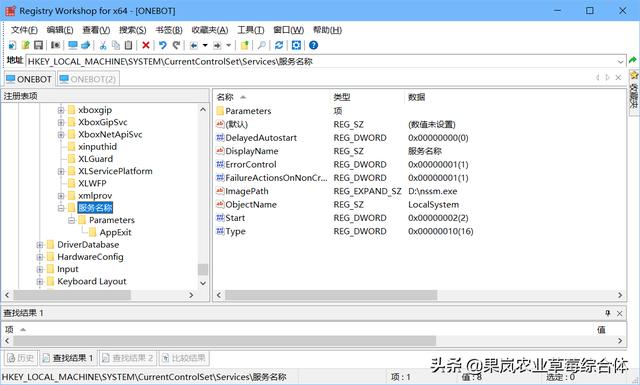Open the Forward history dropdown arrow
Screen dimensions: 640x385
click(x=229, y=45)
